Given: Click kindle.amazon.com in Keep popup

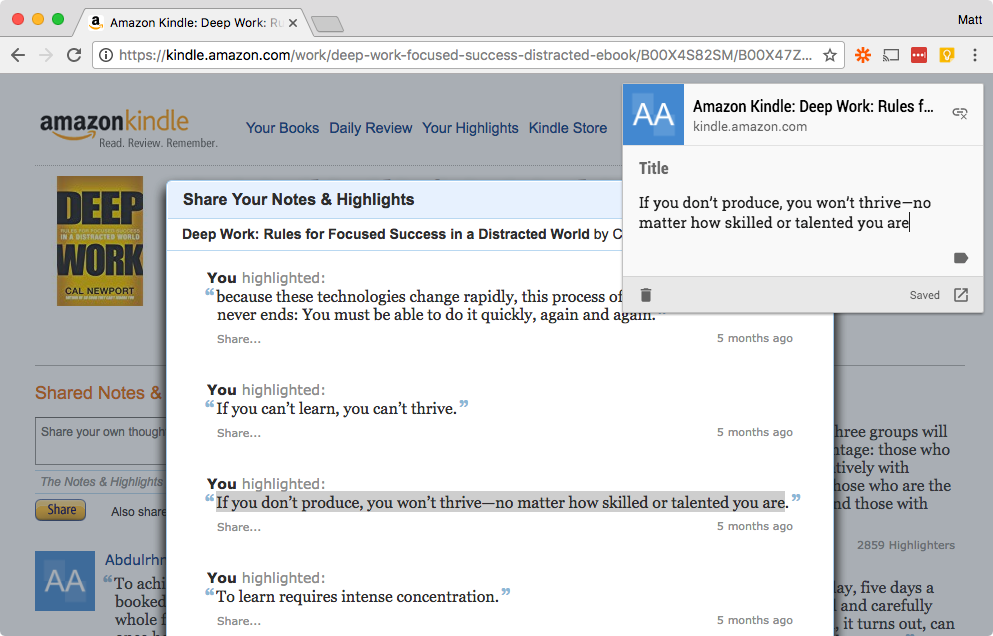Looking at the screenshot, I should [x=750, y=127].
